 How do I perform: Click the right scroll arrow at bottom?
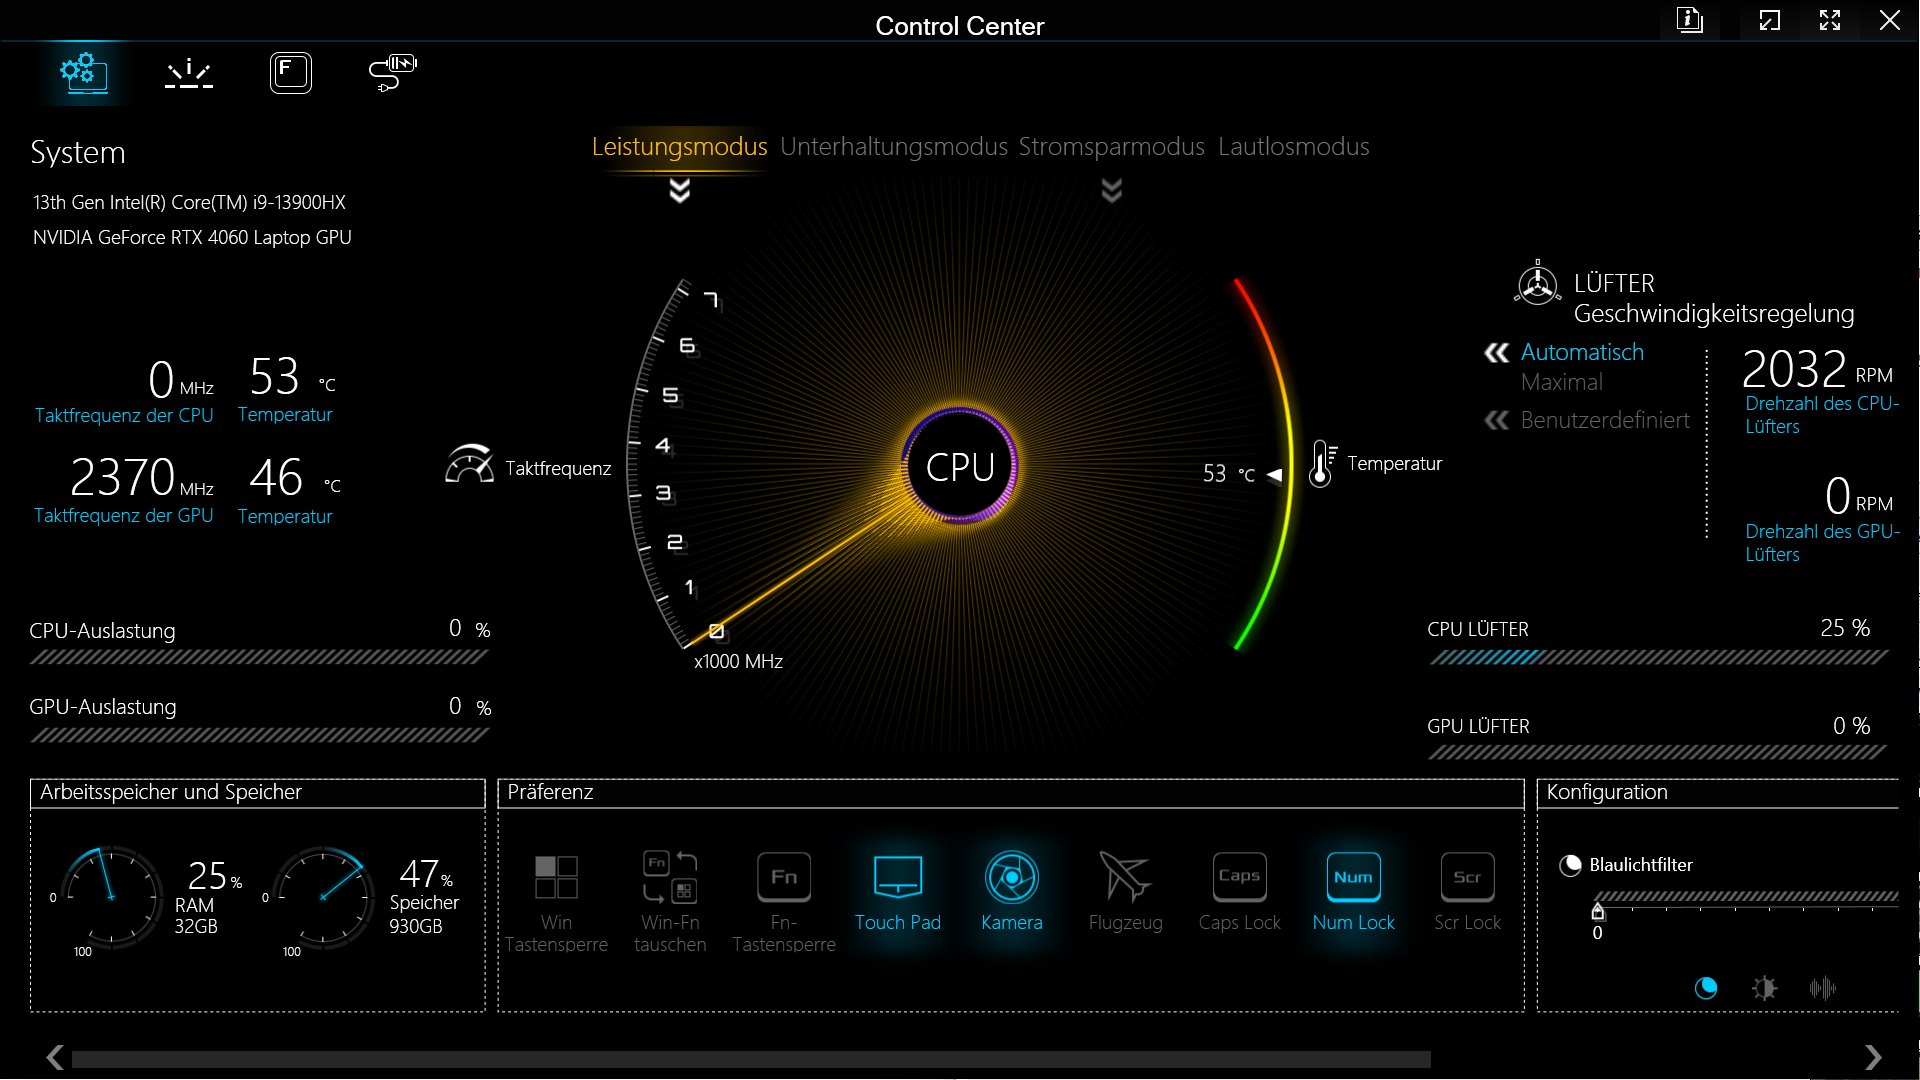point(1873,1057)
